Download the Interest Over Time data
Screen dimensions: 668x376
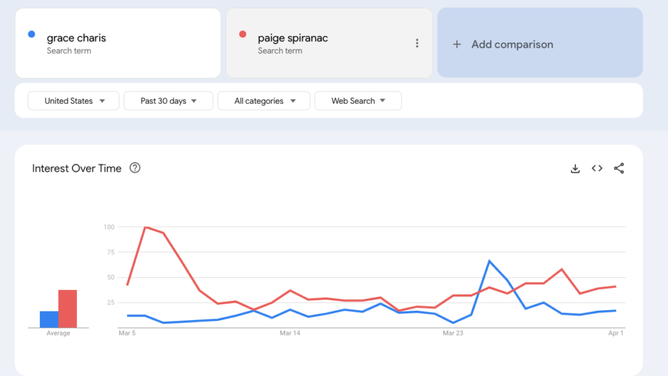[575, 169]
